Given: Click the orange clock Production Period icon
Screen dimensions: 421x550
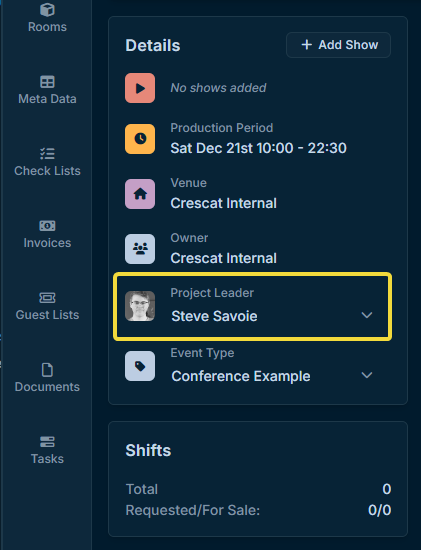Looking at the screenshot, I should tap(140, 139).
